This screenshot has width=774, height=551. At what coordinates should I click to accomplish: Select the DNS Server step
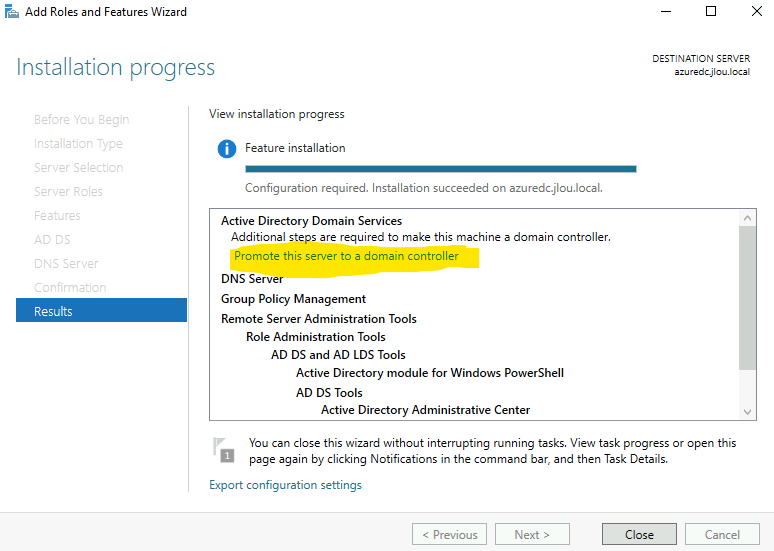66,264
